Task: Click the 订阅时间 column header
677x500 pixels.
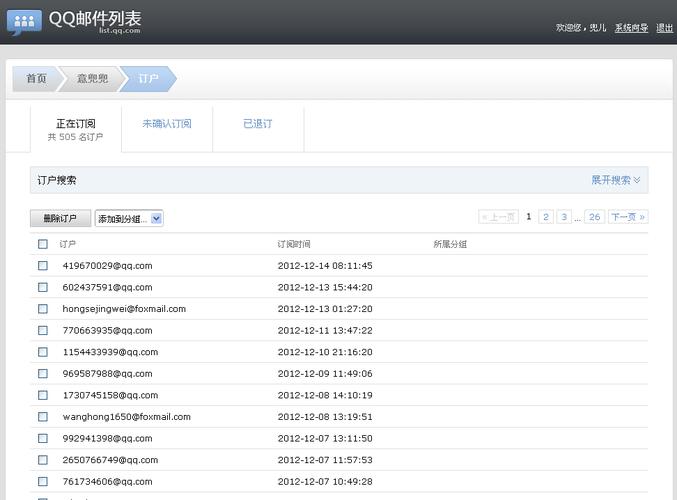Action: pos(294,244)
